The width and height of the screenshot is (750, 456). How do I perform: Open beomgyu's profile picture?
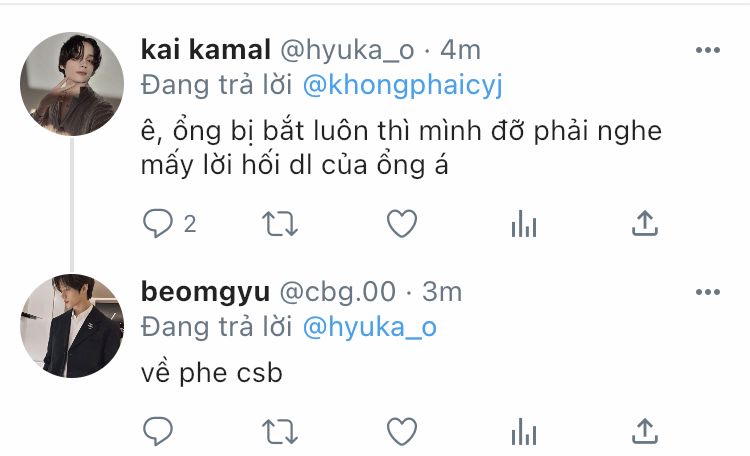[72, 326]
